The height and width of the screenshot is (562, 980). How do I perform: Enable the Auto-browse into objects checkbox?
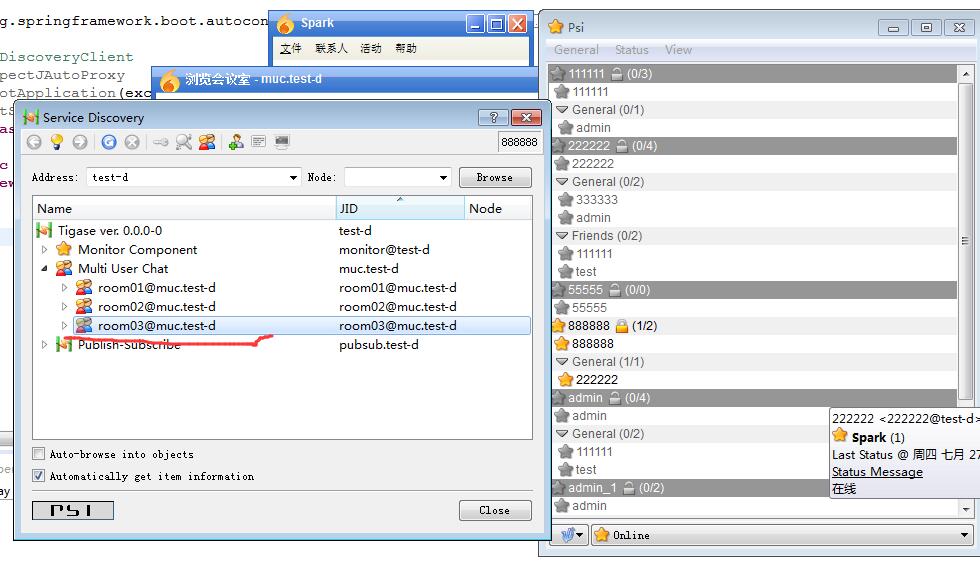[39, 454]
